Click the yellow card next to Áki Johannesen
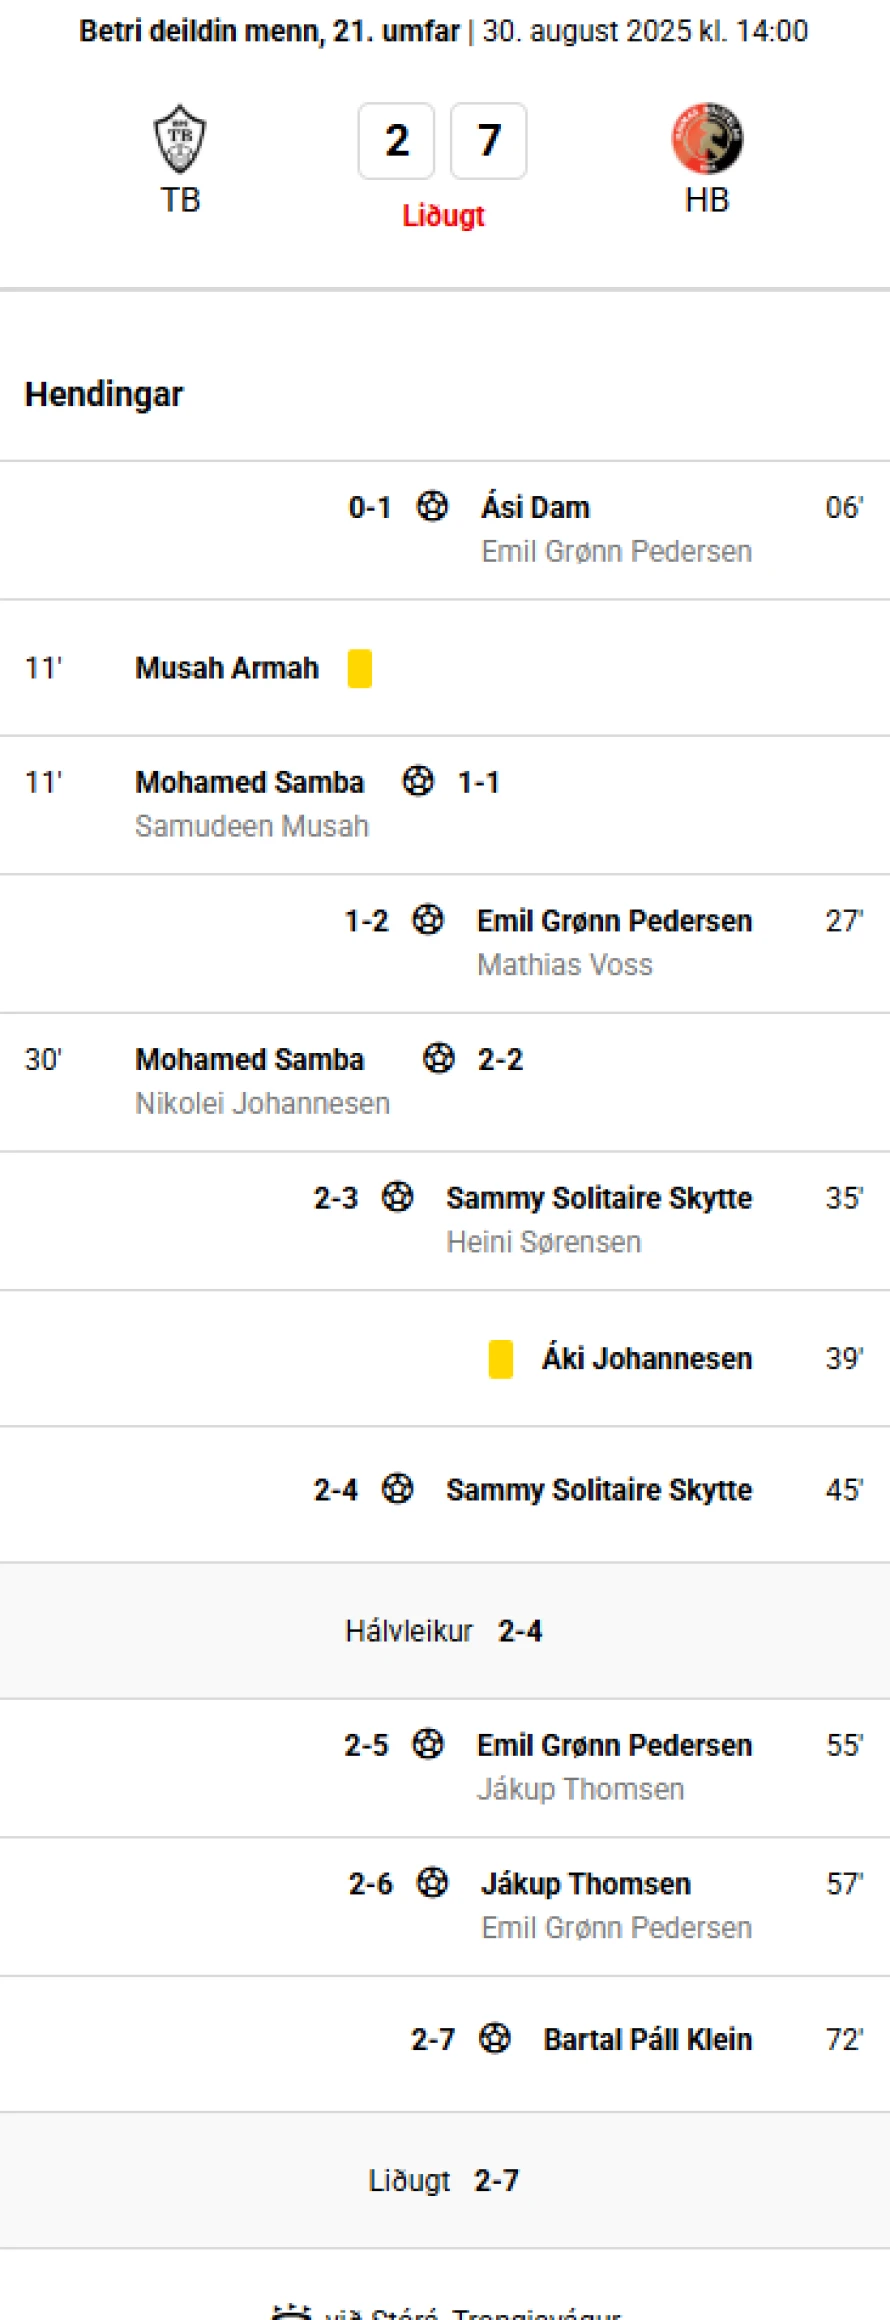890x2320 pixels. pyautogui.click(x=500, y=1359)
